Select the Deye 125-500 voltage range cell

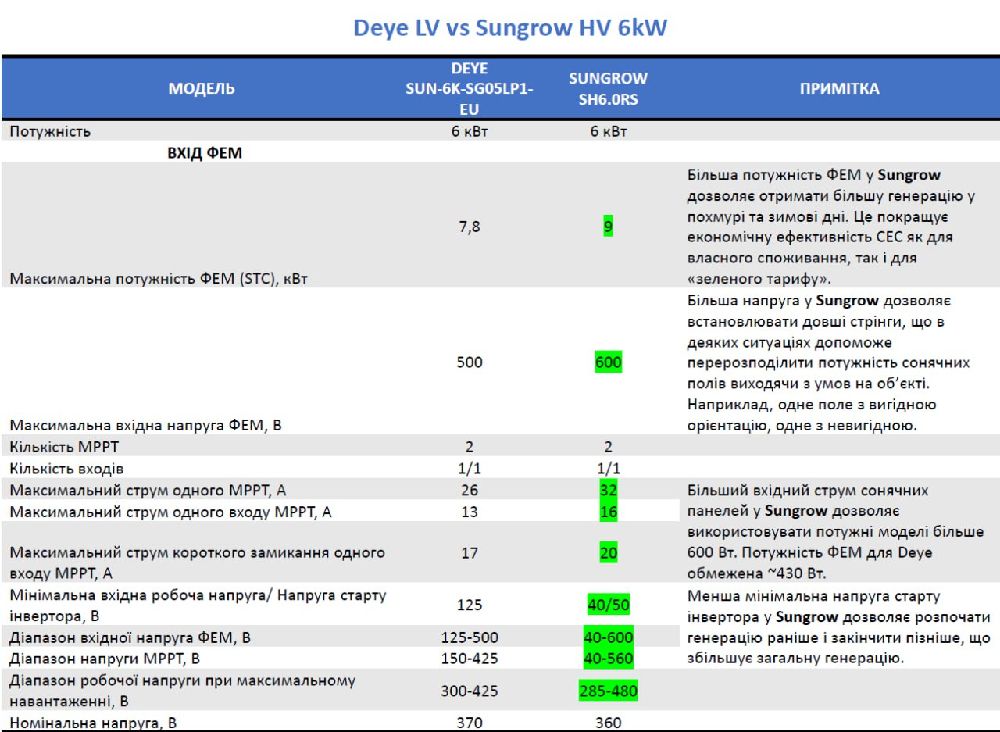tap(469, 637)
